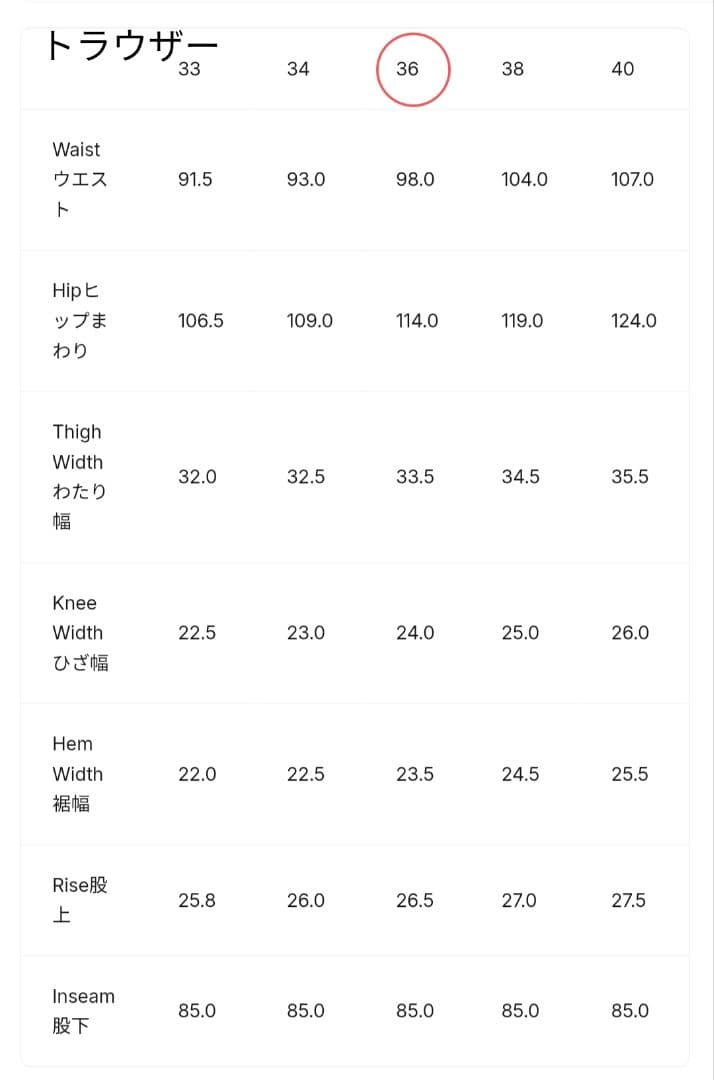This screenshot has width=714, height=1080.
Task: Select the size 34 column header
Action: click(298, 69)
